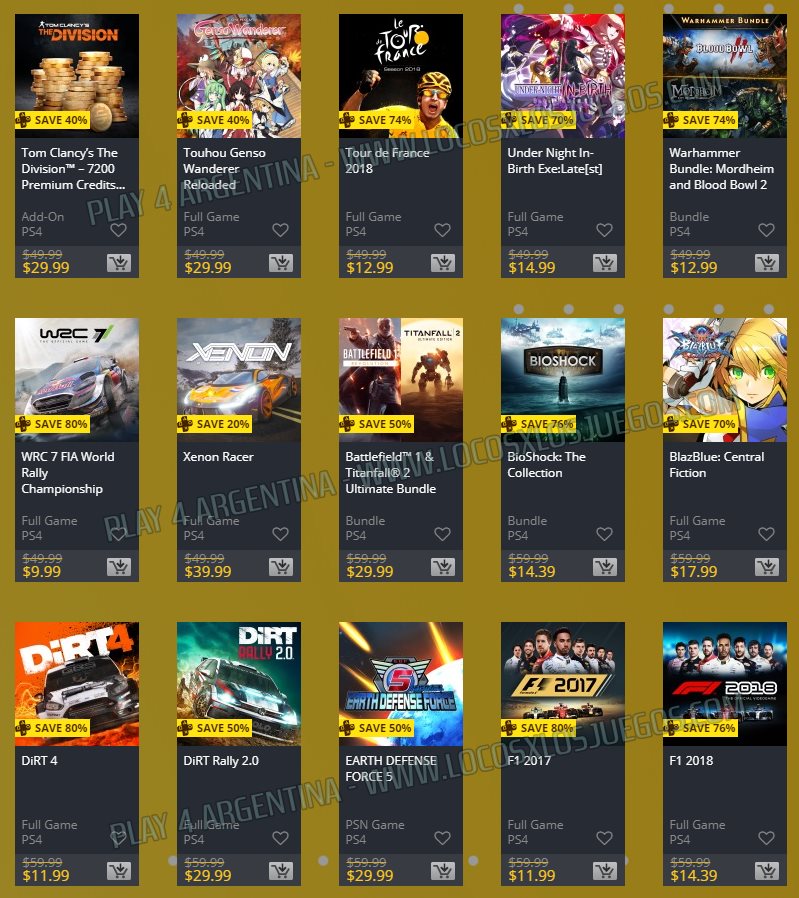Open the BioShock cover thumbnail
Image resolution: width=799 pixels, height=898 pixels.
[x=563, y=380]
